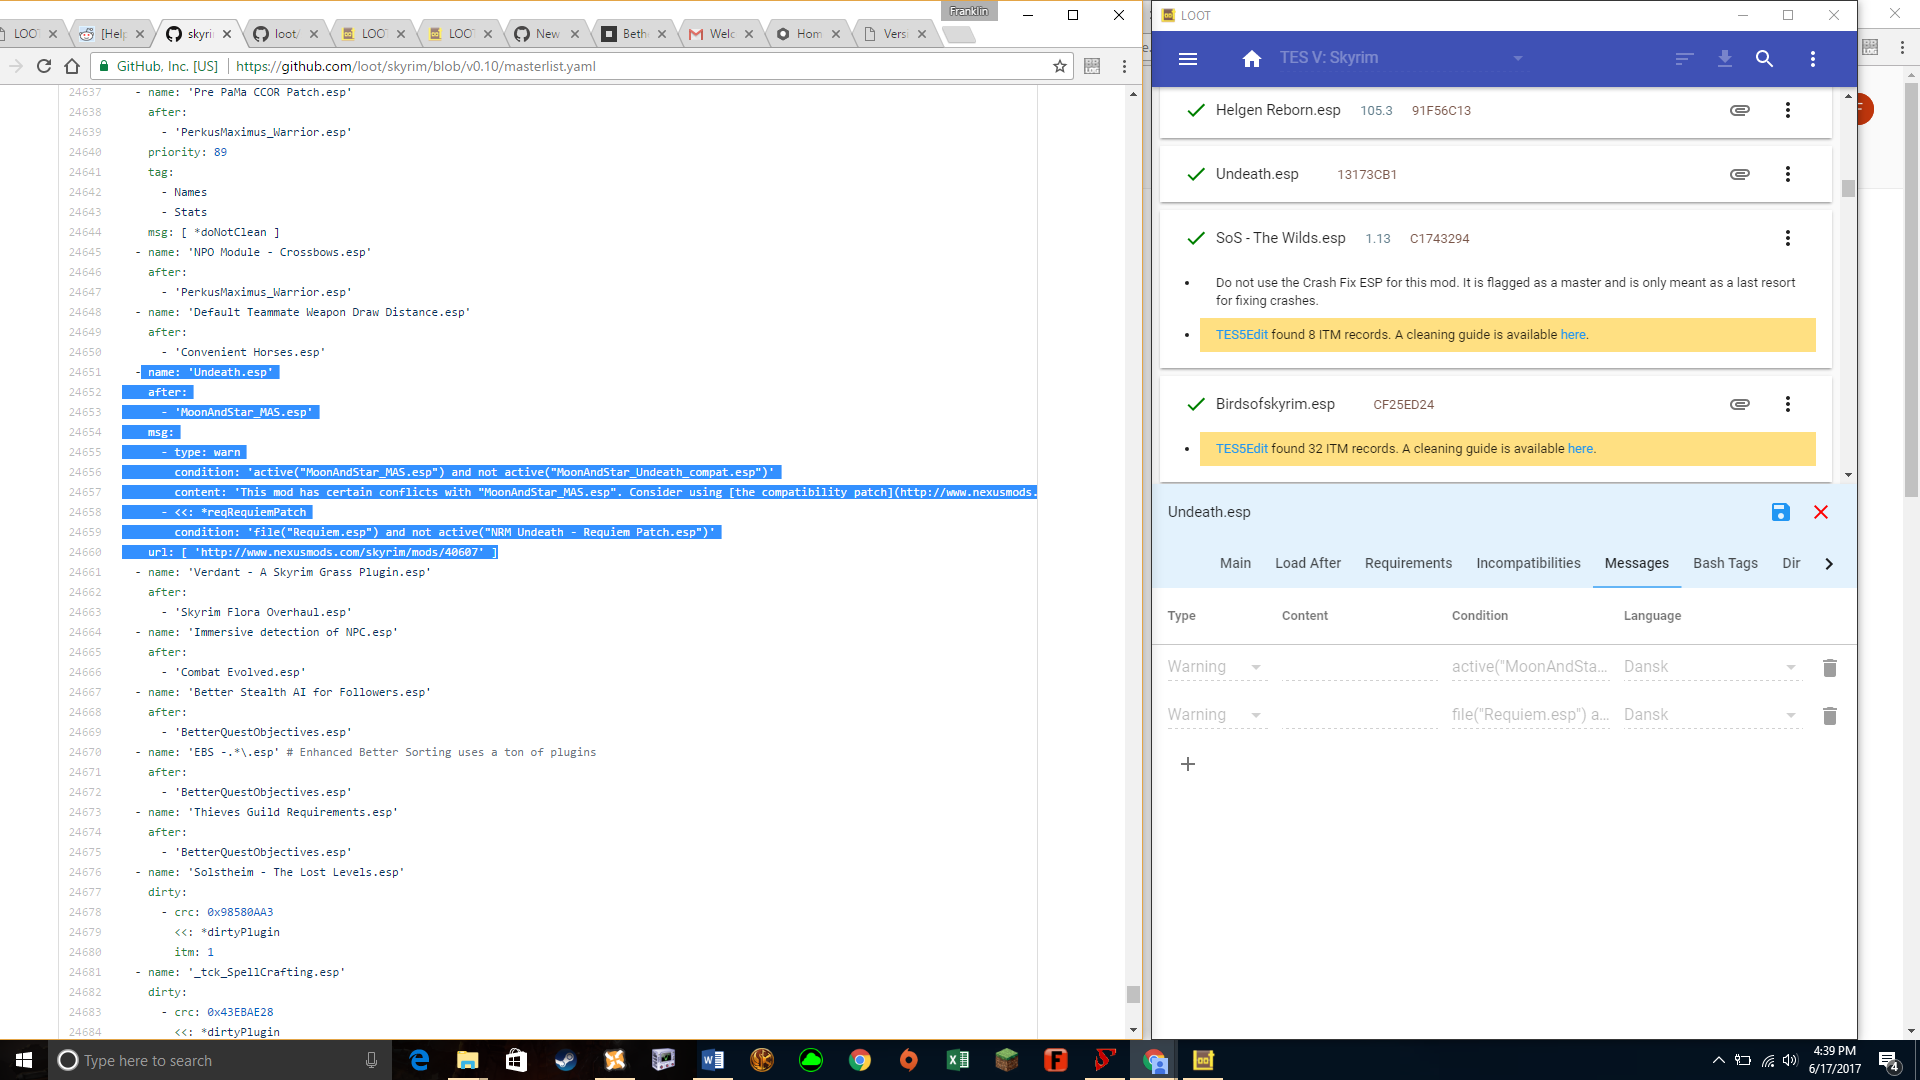Open the LOOT navigation drawer
The height and width of the screenshot is (1080, 1920).
click(x=1188, y=59)
